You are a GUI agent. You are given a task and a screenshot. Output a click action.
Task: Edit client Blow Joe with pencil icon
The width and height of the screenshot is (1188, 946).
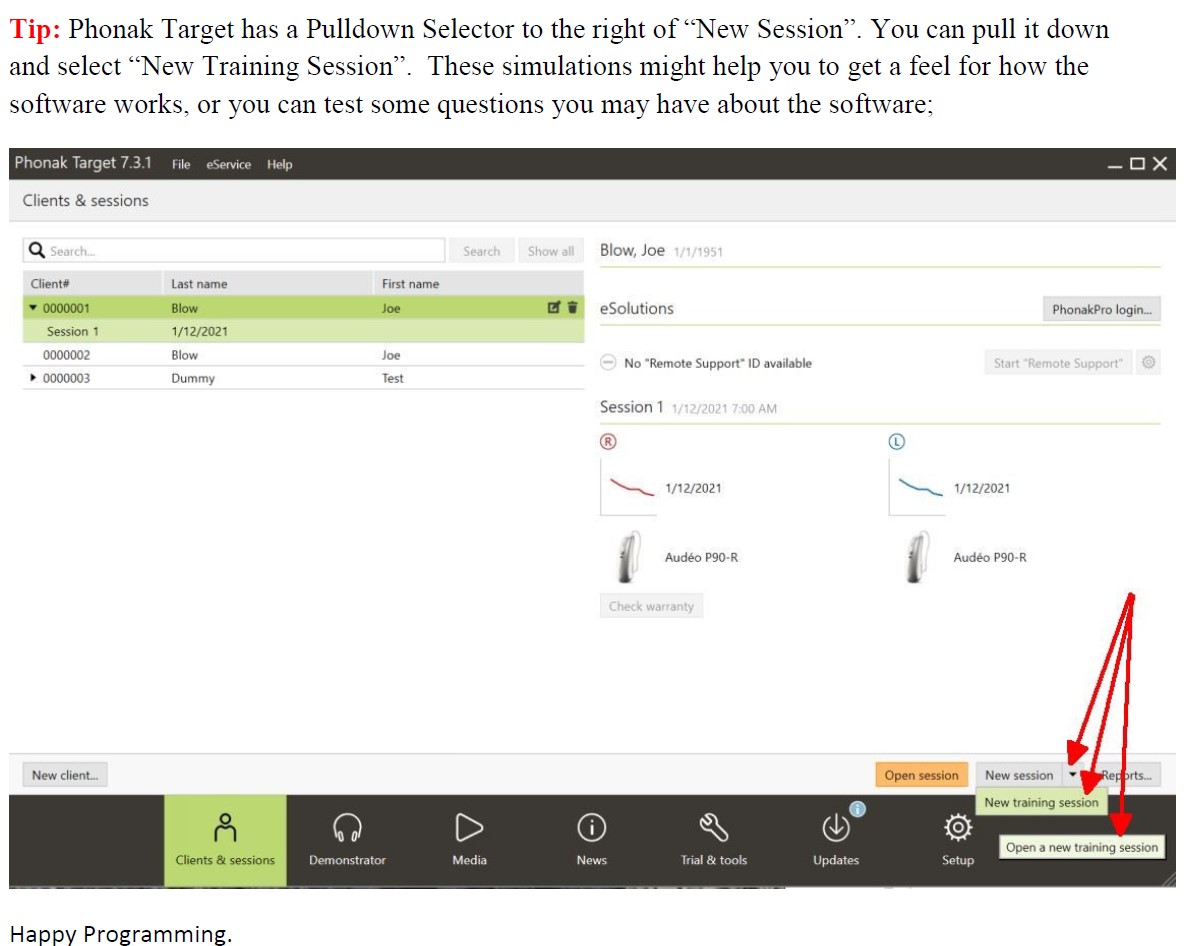point(554,308)
